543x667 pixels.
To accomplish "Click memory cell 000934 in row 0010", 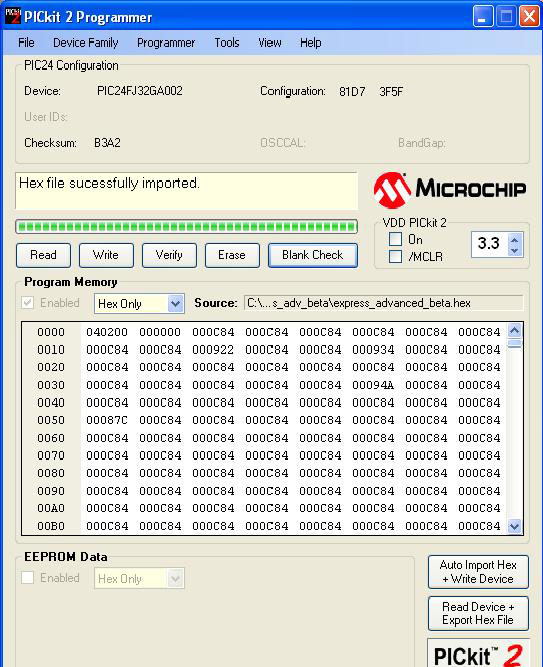I will click(x=373, y=350).
